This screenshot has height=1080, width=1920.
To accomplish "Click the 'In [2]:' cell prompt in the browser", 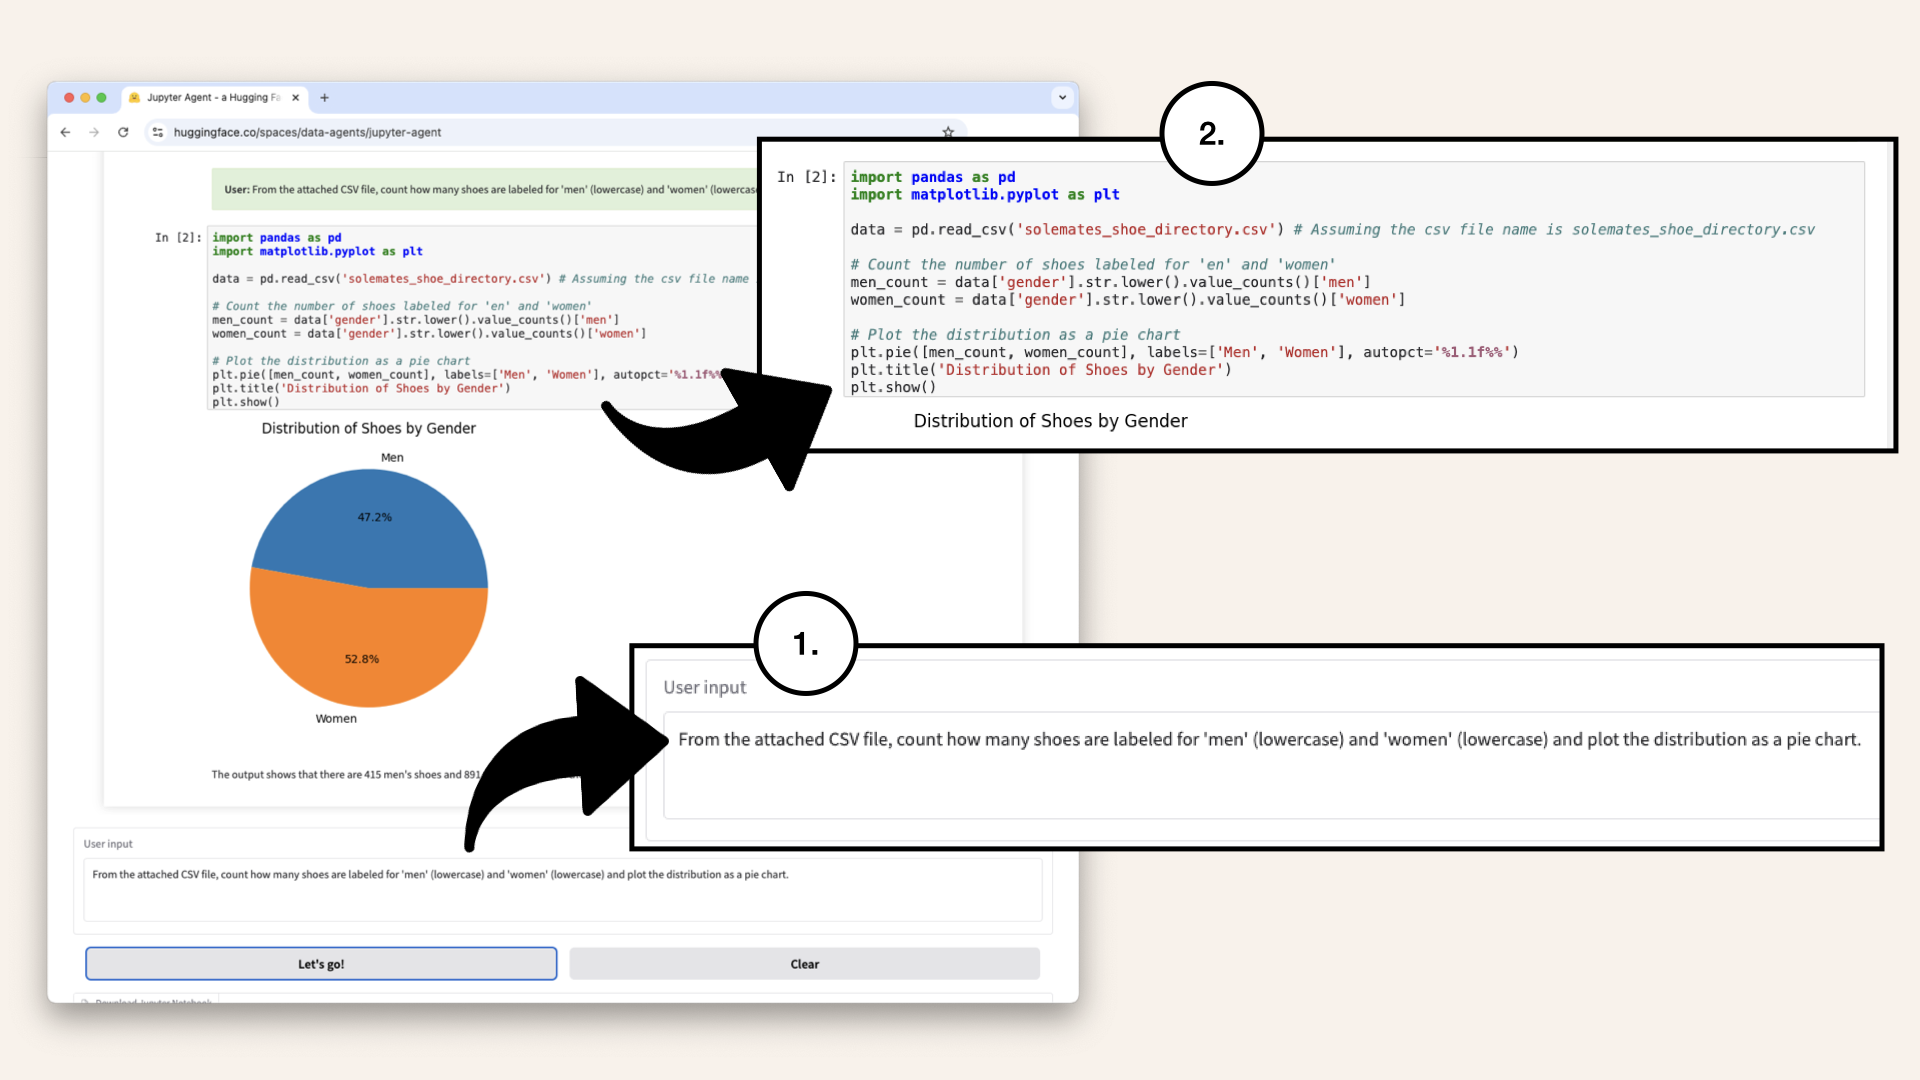I will pos(178,238).
